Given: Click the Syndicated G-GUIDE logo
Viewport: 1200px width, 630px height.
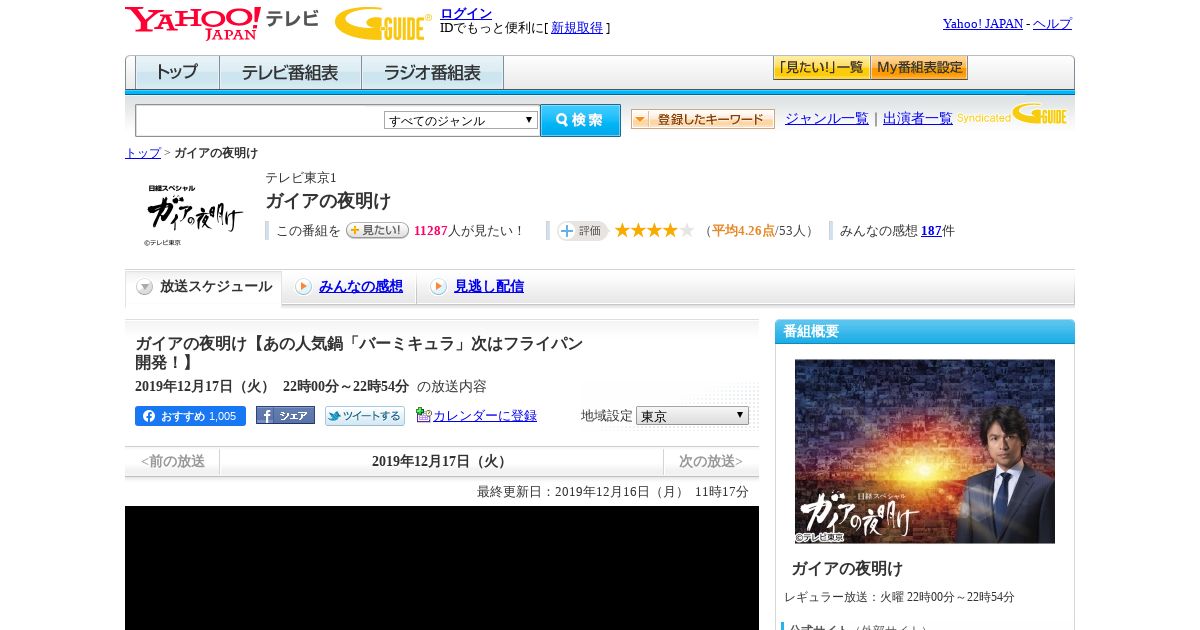Looking at the screenshot, I should pos(1012,114).
